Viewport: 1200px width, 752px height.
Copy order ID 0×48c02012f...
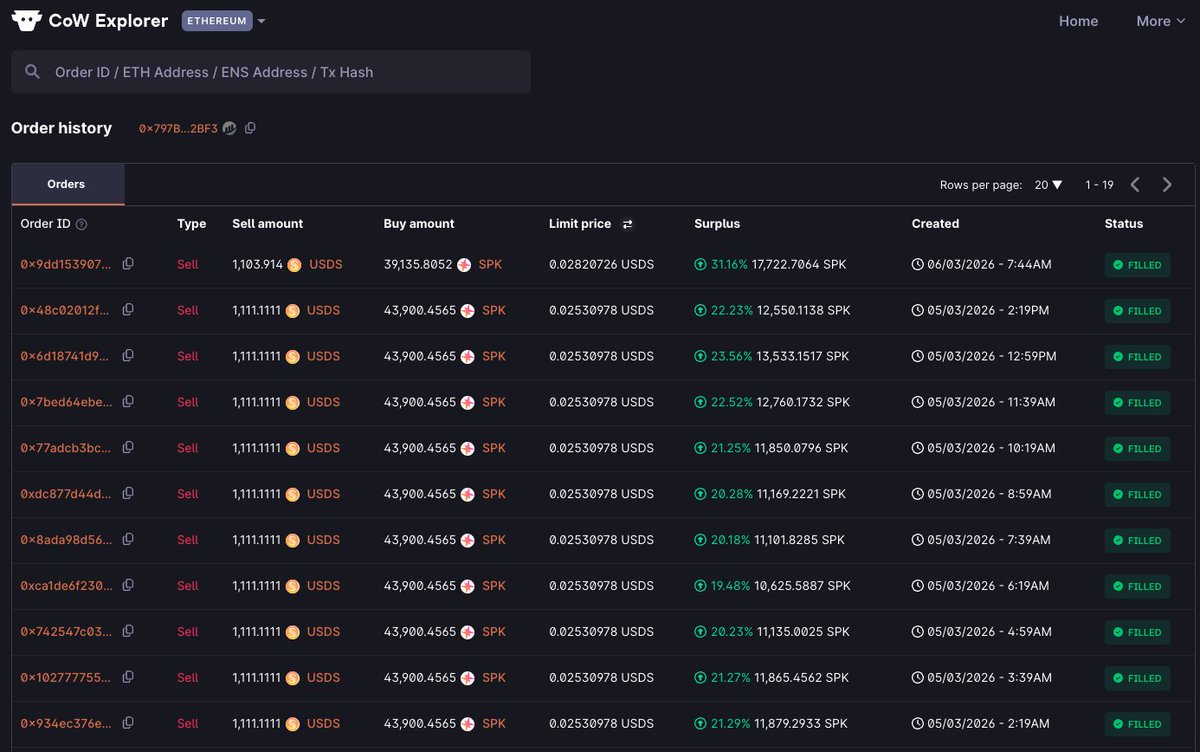pyautogui.click(x=128, y=310)
